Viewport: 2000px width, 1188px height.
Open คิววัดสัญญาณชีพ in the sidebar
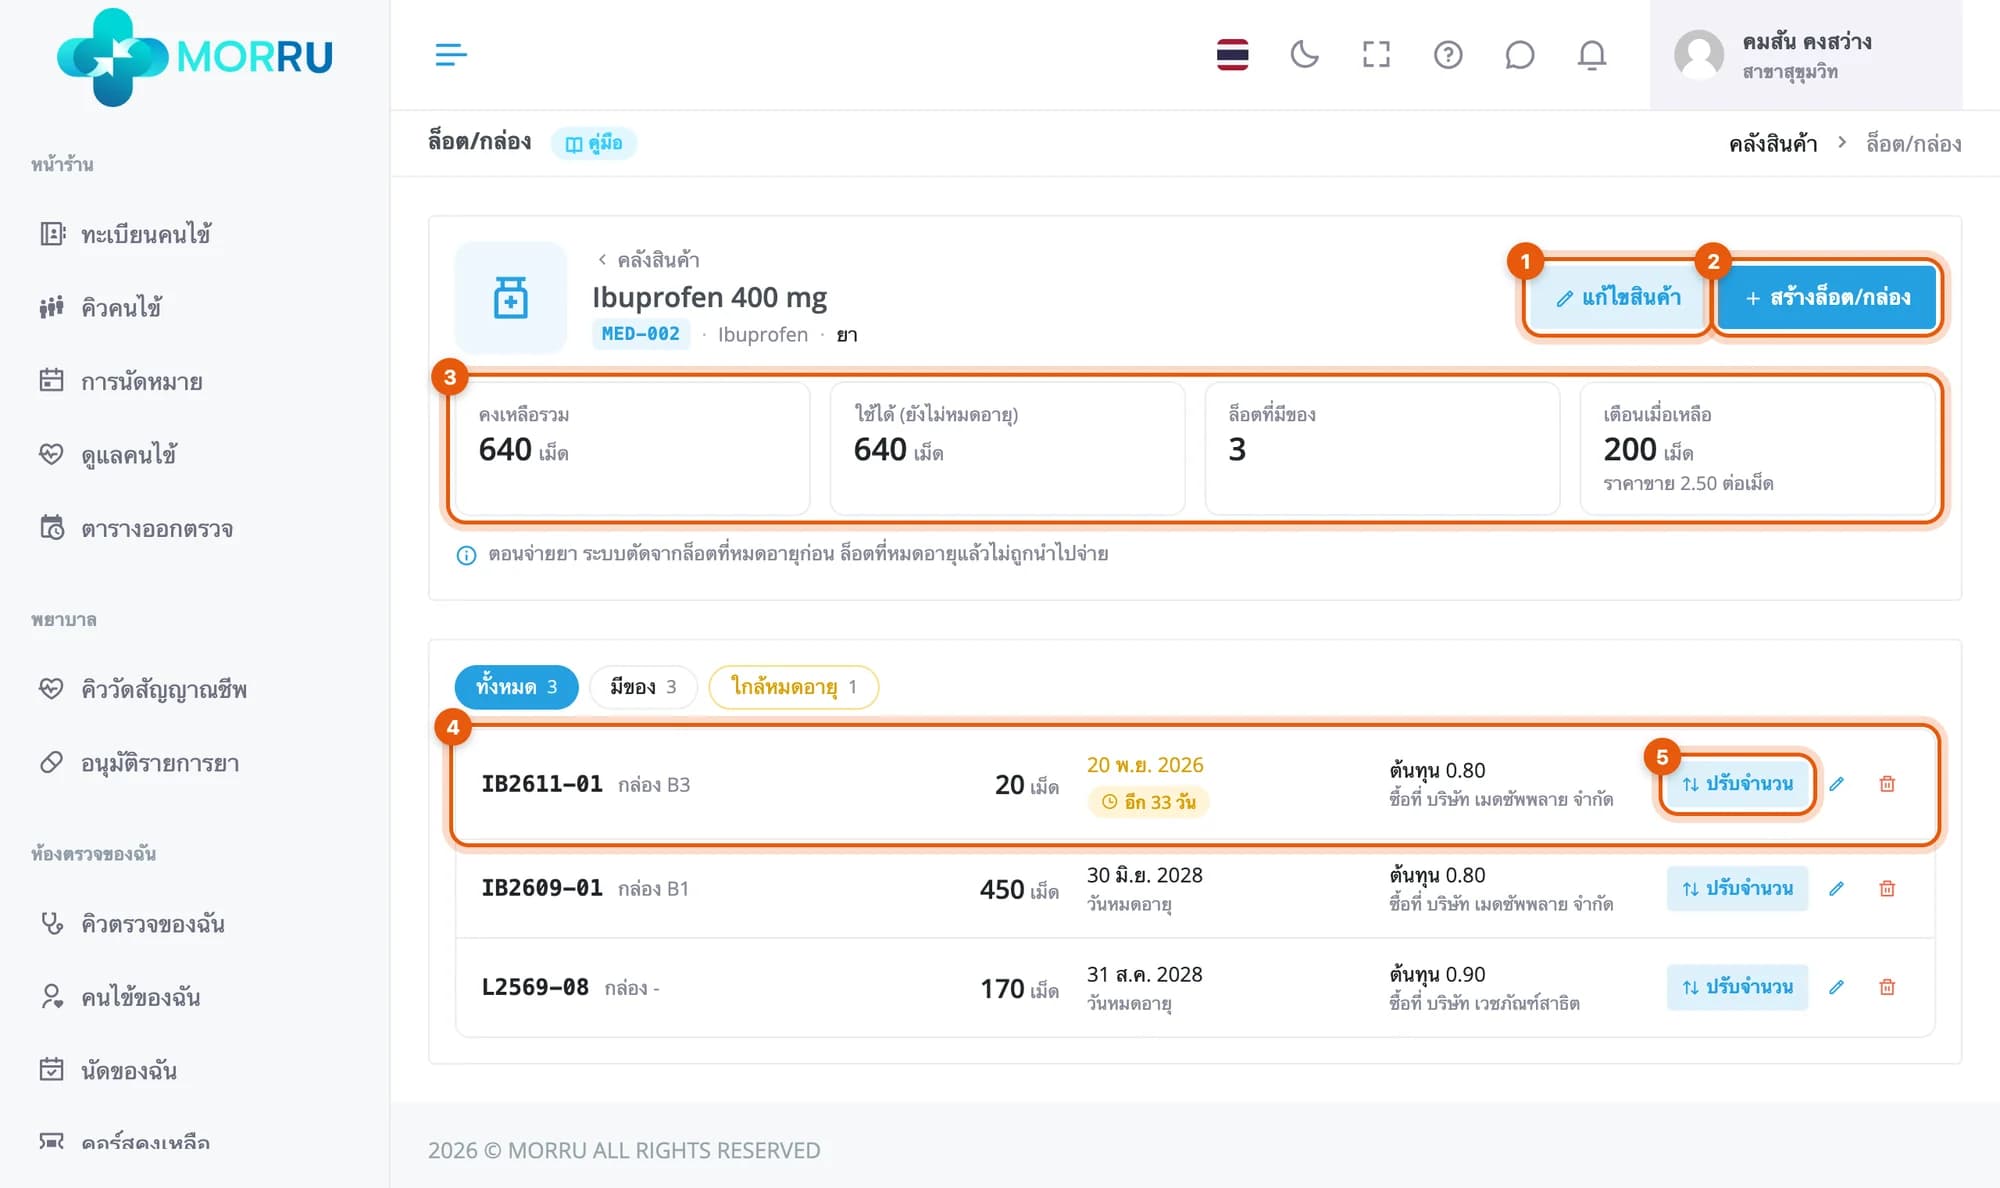point(143,689)
